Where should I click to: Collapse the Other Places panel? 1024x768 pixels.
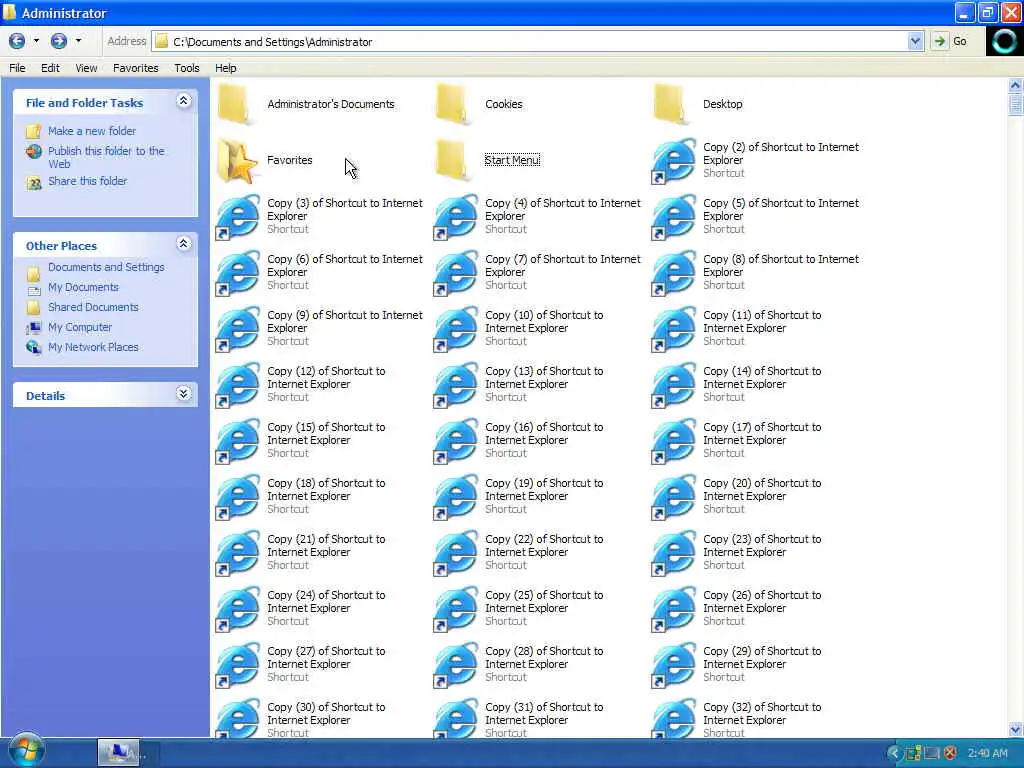point(184,244)
